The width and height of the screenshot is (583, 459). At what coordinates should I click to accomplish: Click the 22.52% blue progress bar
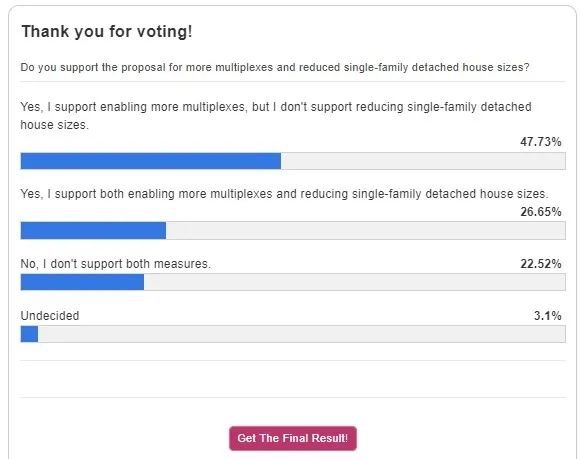pos(82,282)
